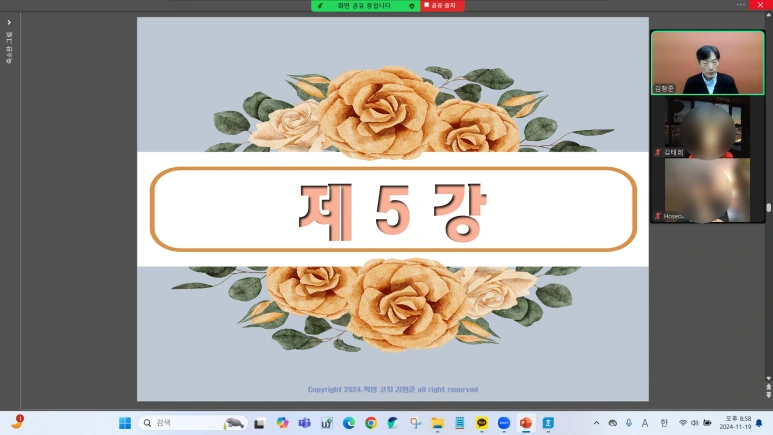This screenshot has height=435, width=773.
Task: Go to previous slide using double-arrow up
Action: coord(769,387)
